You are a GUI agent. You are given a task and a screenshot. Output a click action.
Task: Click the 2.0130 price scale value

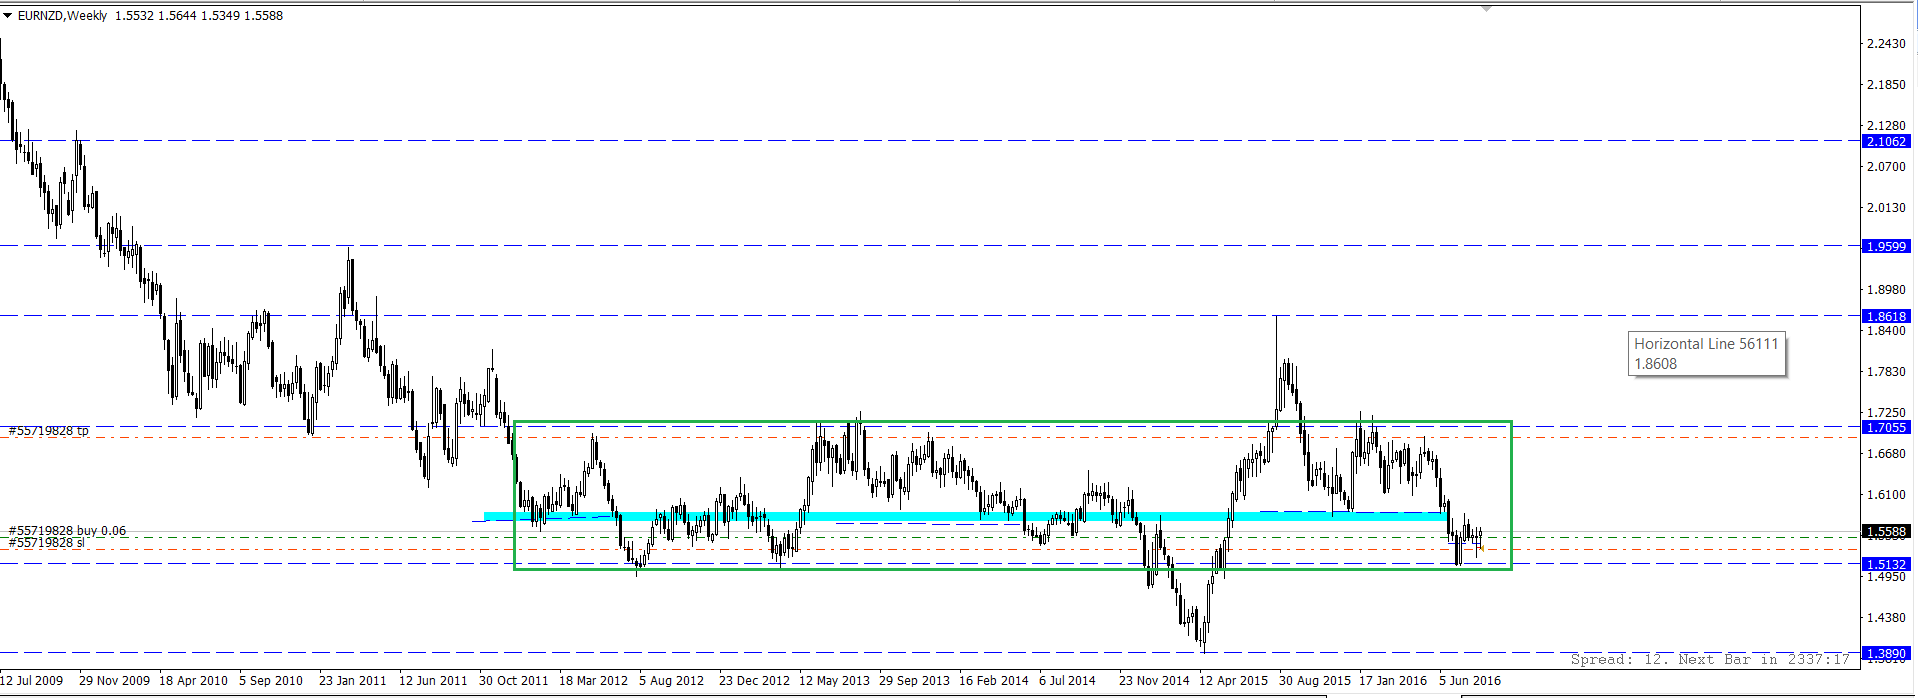pyautogui.click(x=1886, y=208)
